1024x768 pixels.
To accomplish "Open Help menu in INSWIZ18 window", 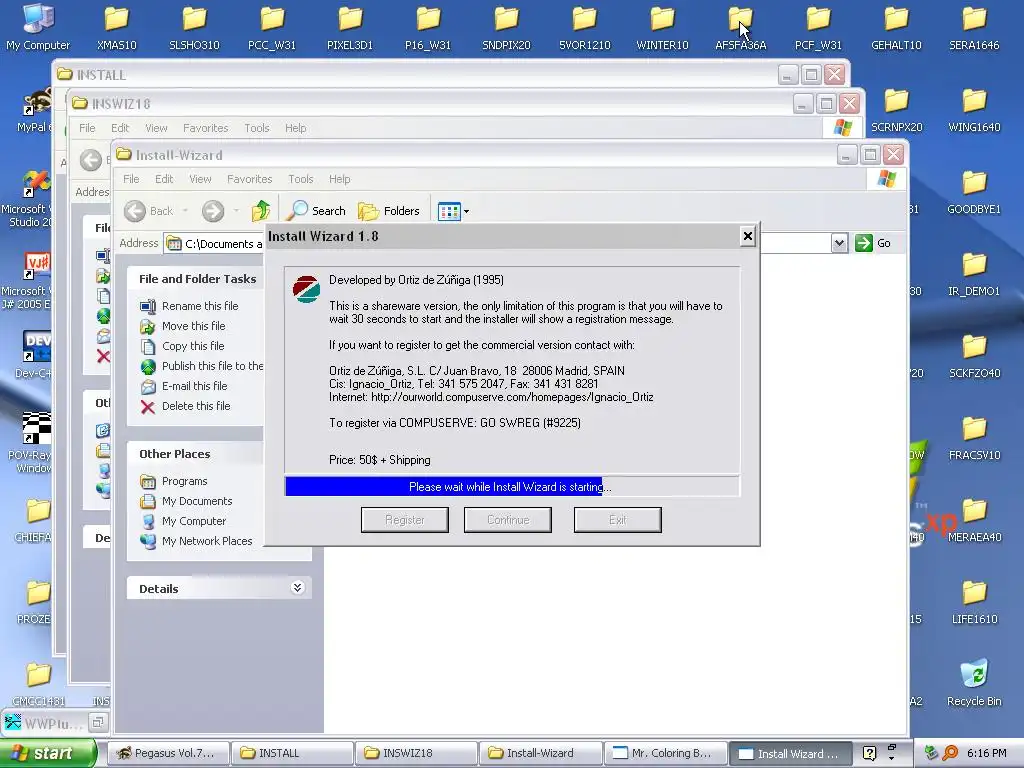I will [x=295, y=128].
